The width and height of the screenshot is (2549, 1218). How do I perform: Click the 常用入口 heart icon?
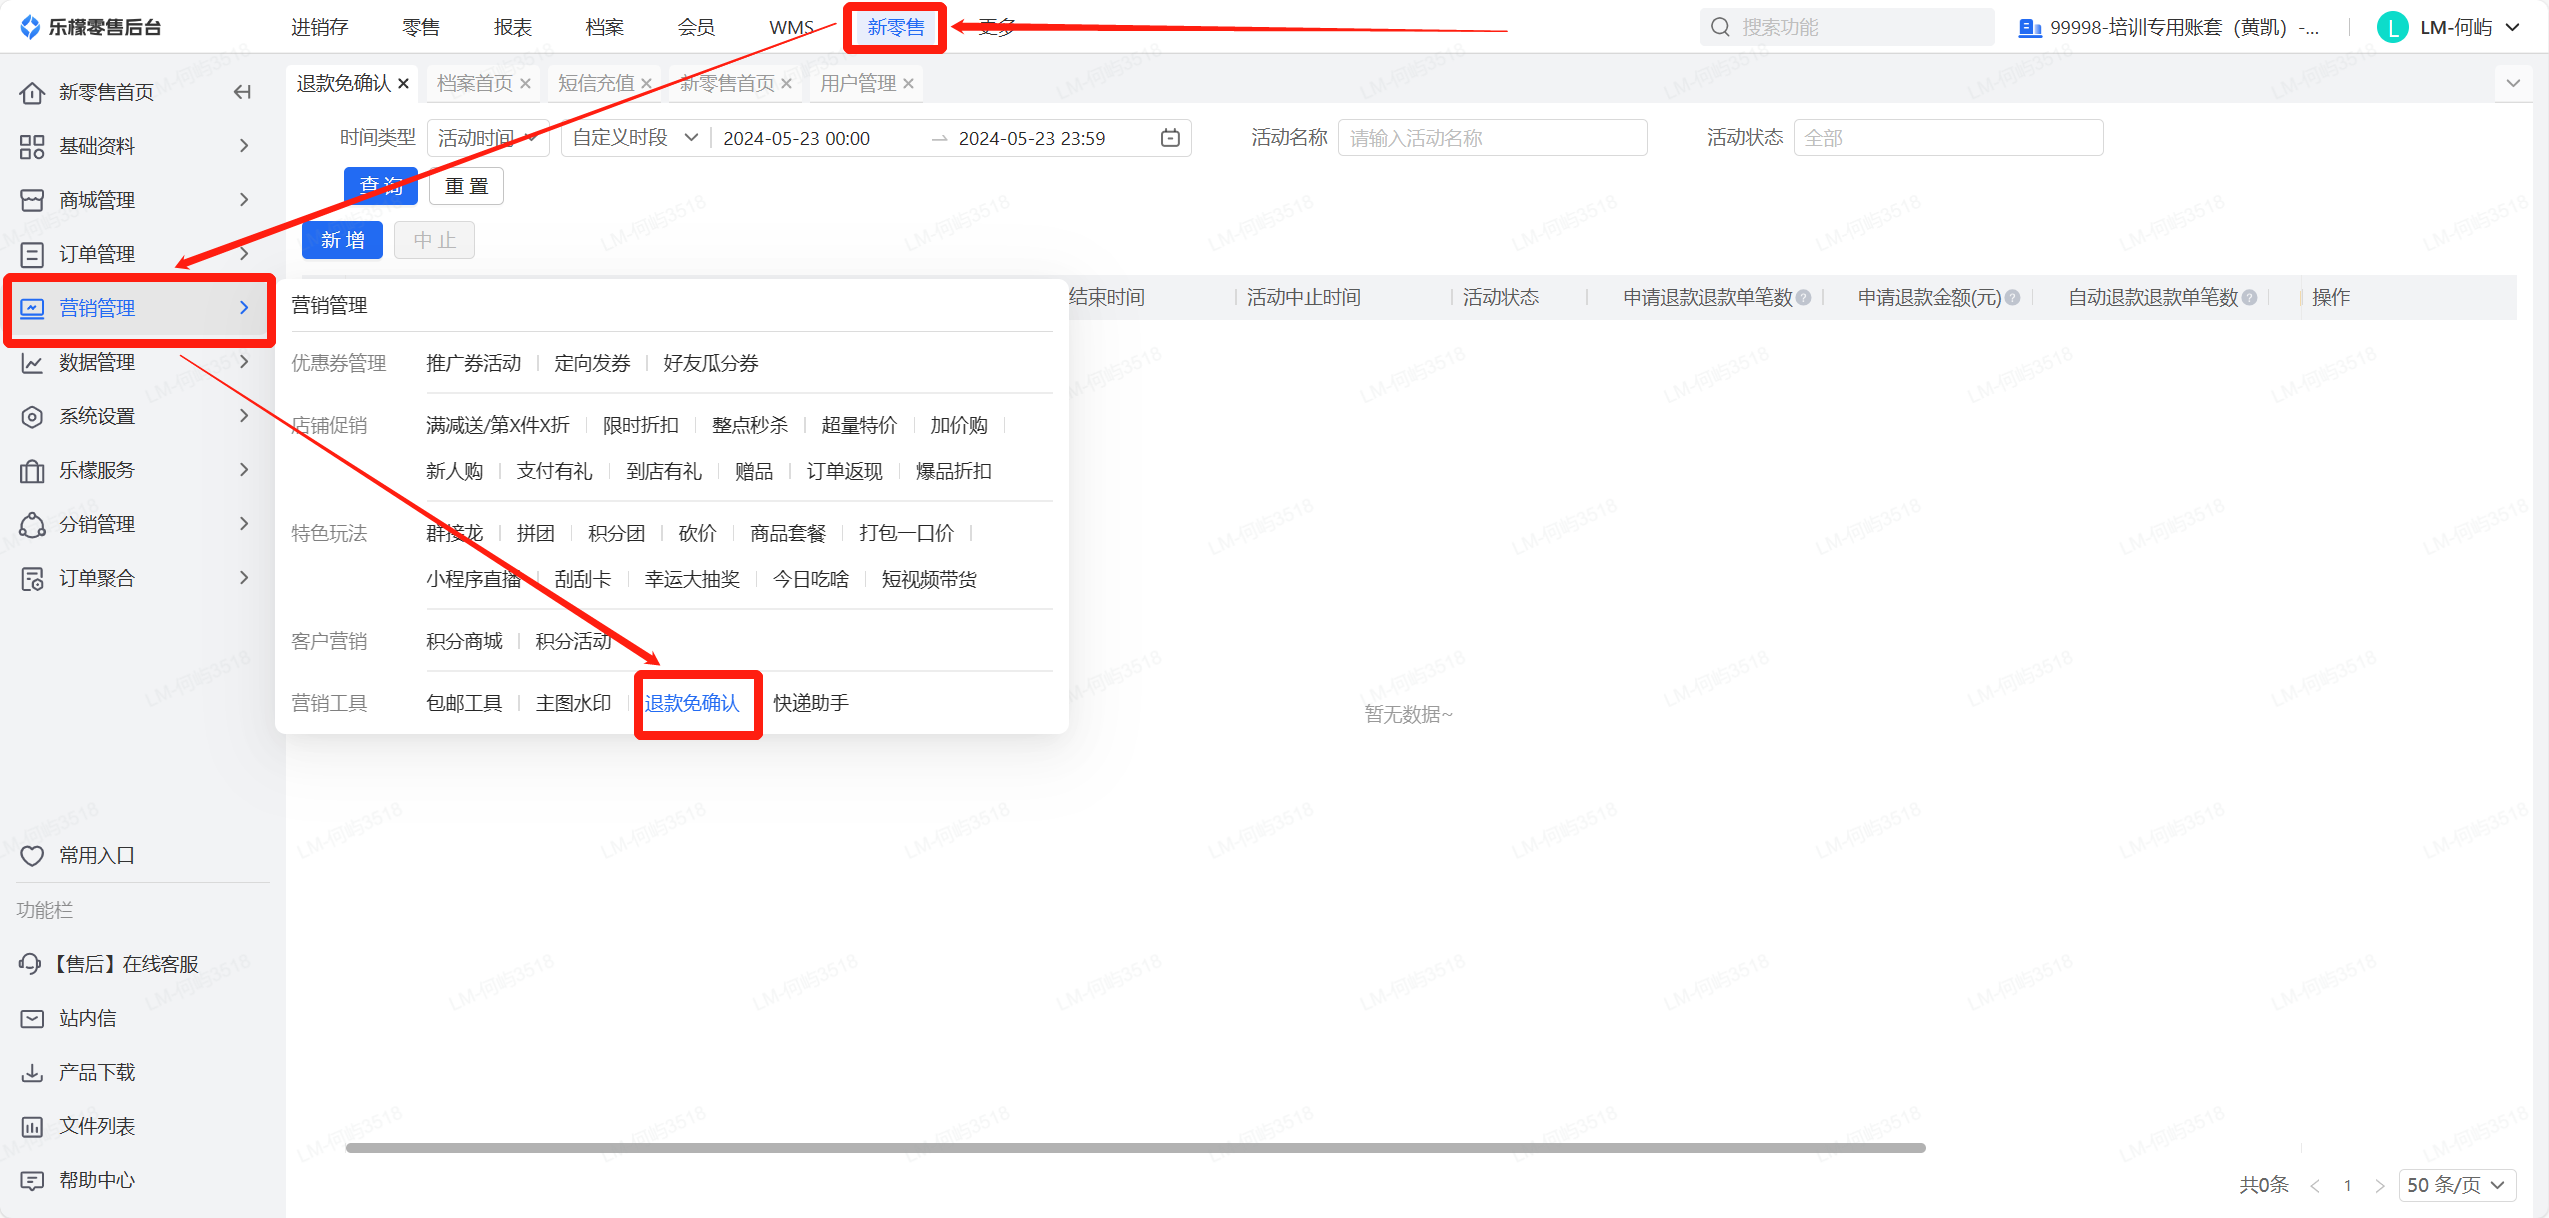32,855
